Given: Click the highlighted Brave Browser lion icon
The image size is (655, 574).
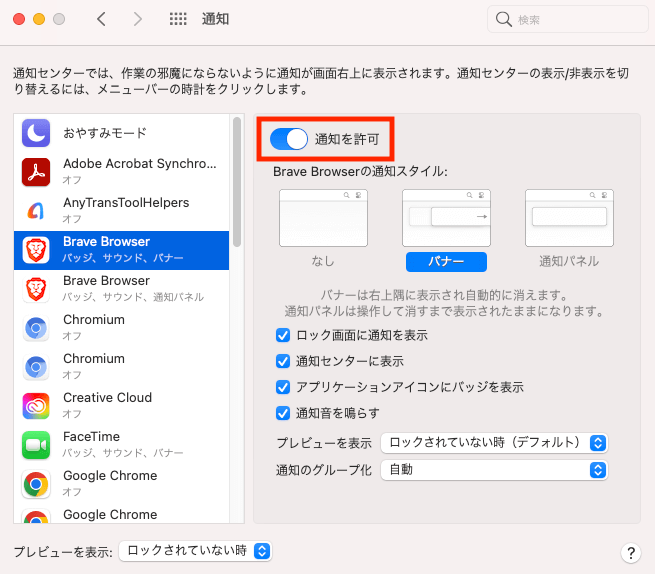Looking at the screenshot, I should [36, 250].
